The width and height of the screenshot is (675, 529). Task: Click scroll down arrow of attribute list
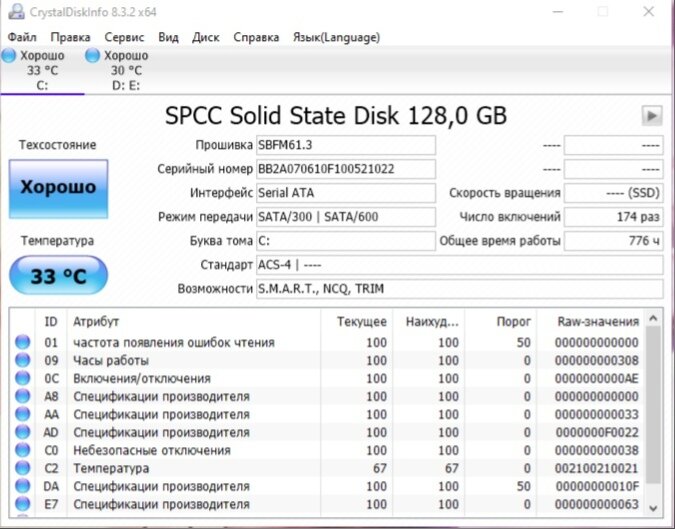point(653,508)
